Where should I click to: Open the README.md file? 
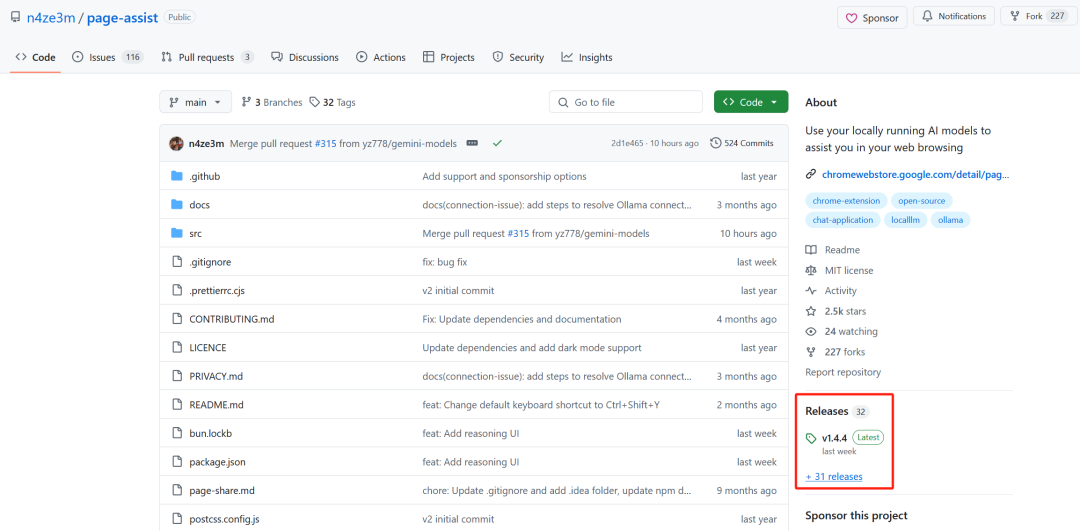pos(216,405)
